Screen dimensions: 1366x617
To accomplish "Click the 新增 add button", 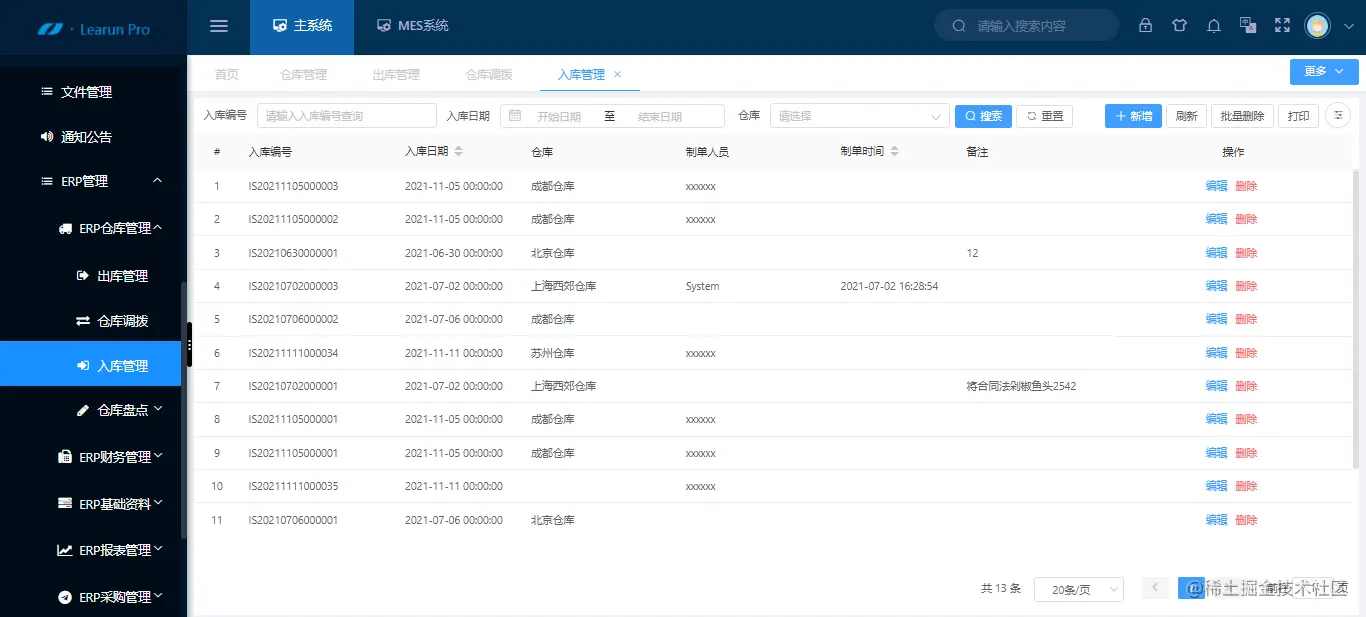I will [1132, 116].
